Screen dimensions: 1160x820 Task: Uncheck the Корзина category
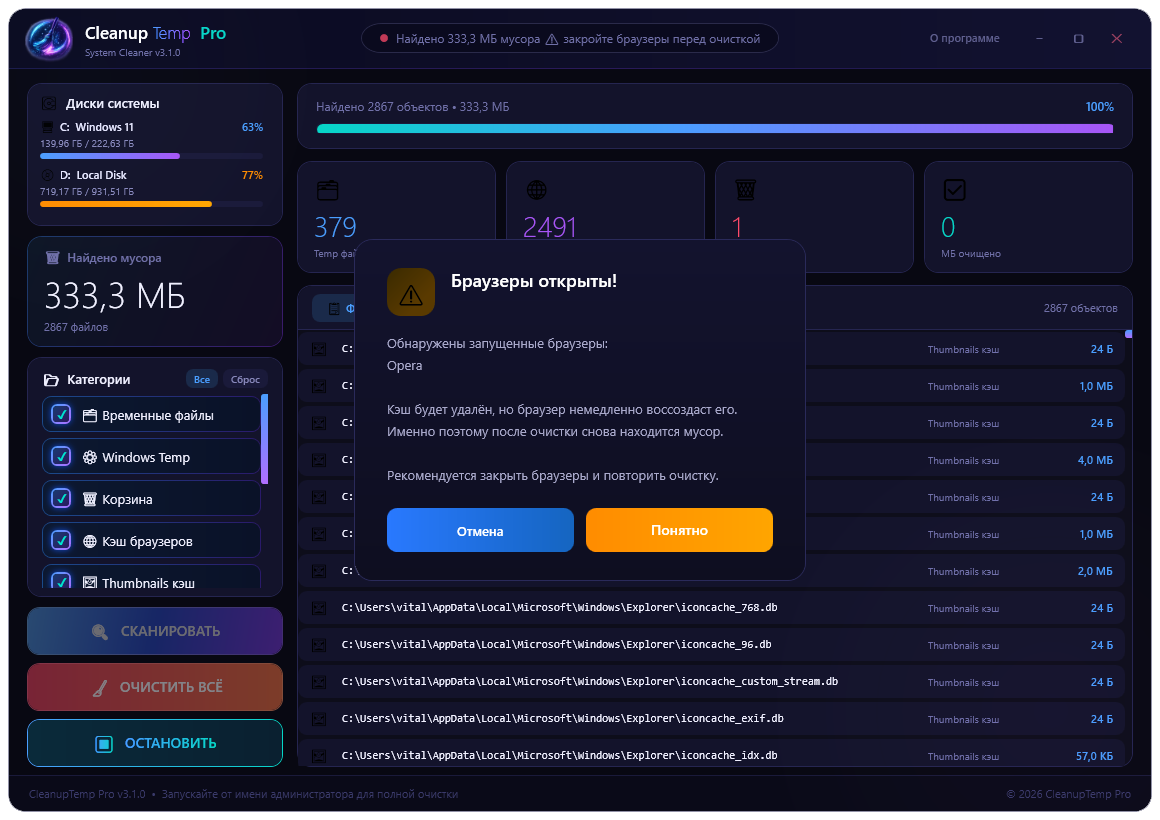61,498
